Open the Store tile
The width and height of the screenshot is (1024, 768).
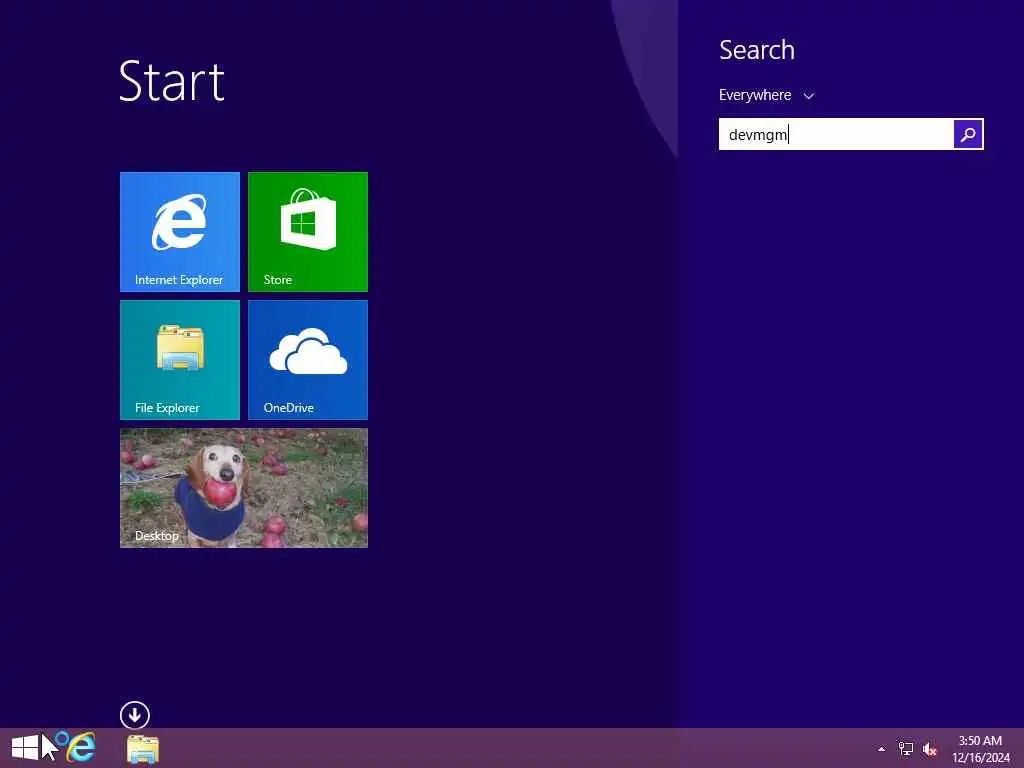[x=308, y=232]
